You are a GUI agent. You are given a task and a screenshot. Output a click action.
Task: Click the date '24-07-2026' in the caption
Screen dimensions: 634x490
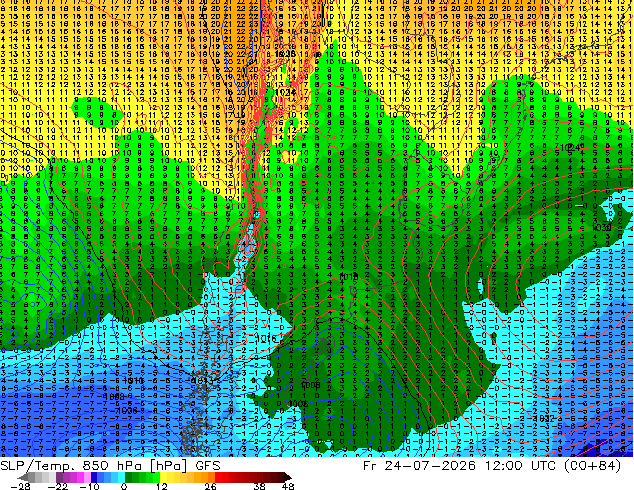[x=430, y=466]
